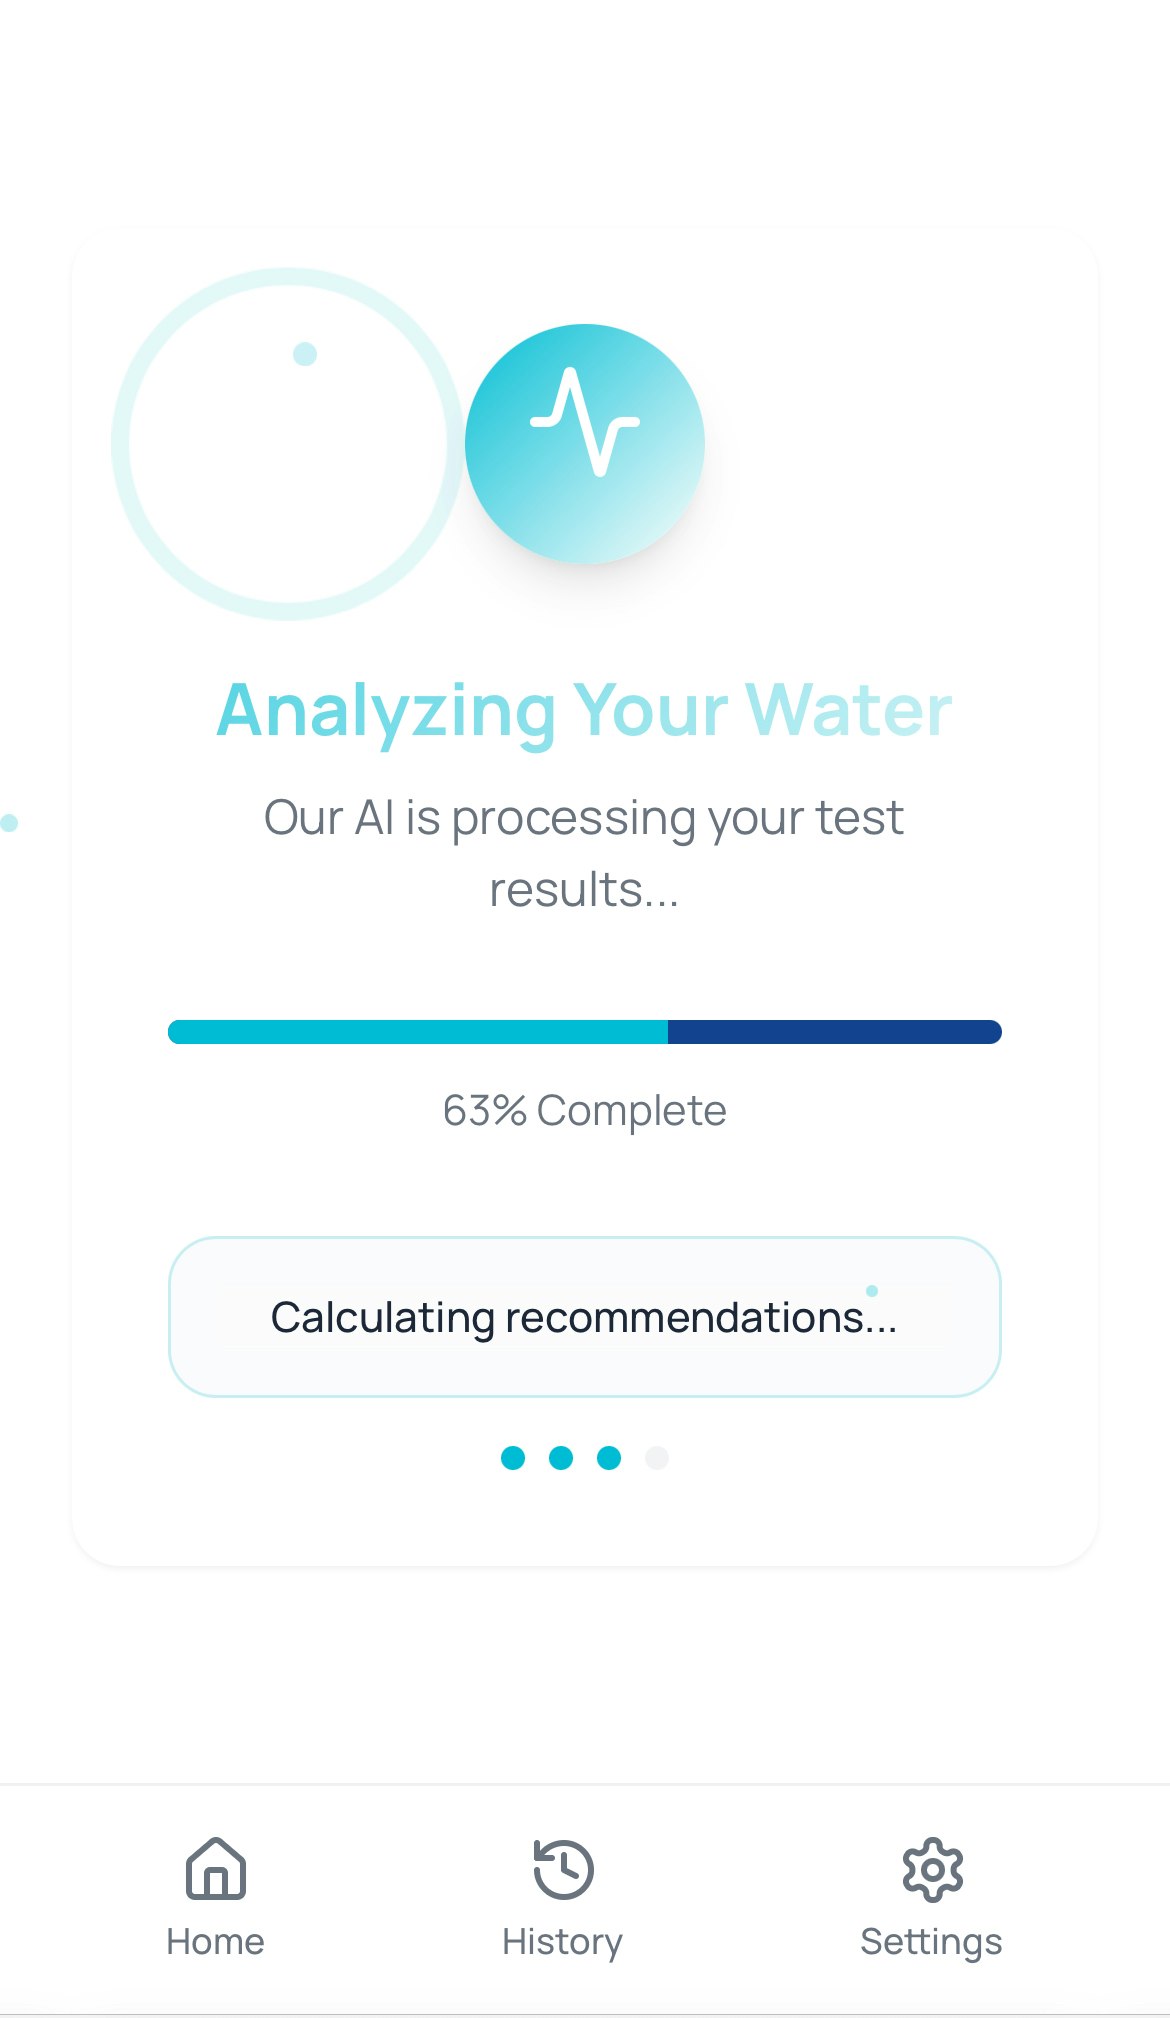1170x2018 pixels.
Task: Switch to the fourth grey carousel dot
Action: (x=657, y=1459)
